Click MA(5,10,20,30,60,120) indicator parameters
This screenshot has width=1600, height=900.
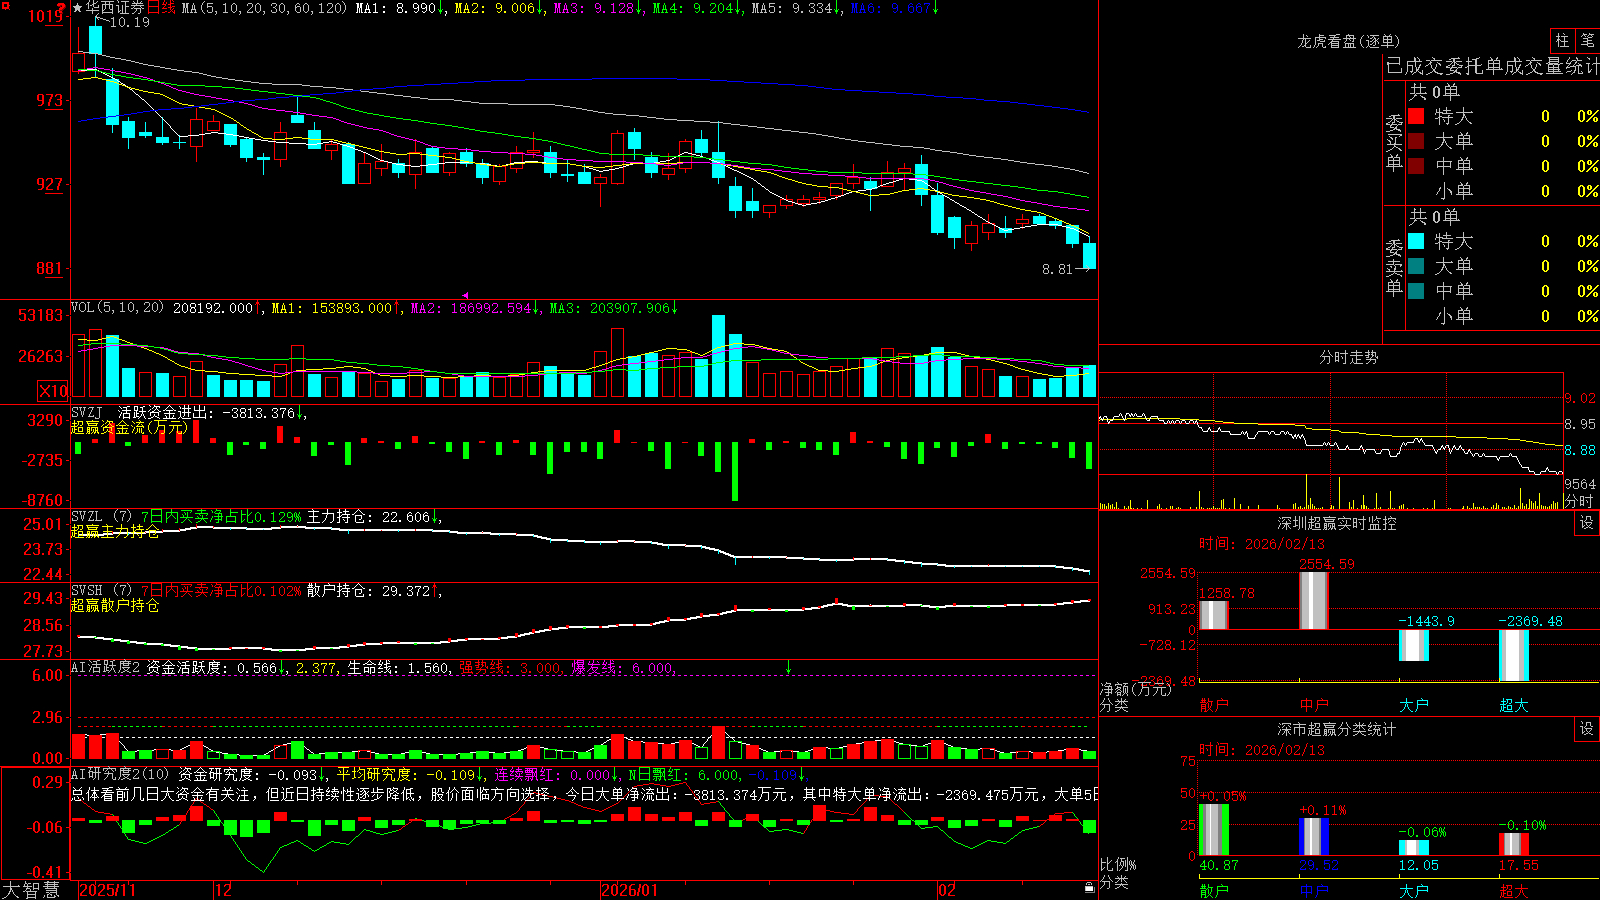(x=264, y=8)
